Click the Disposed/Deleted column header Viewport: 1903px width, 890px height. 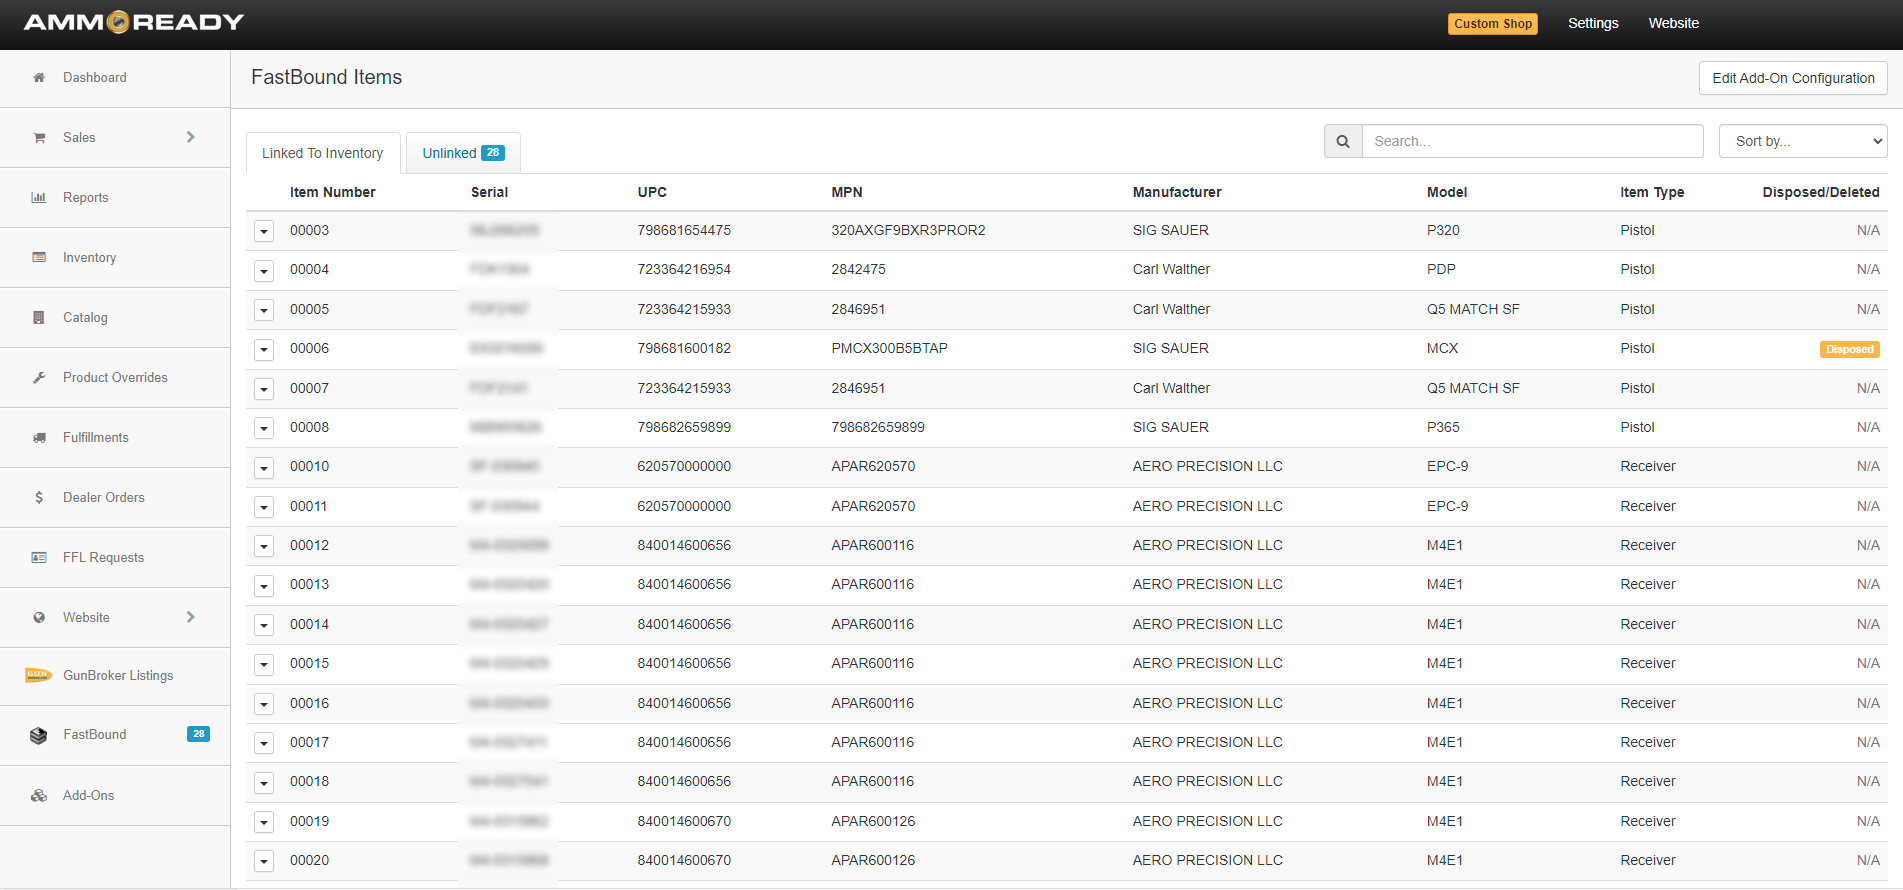1821,192
